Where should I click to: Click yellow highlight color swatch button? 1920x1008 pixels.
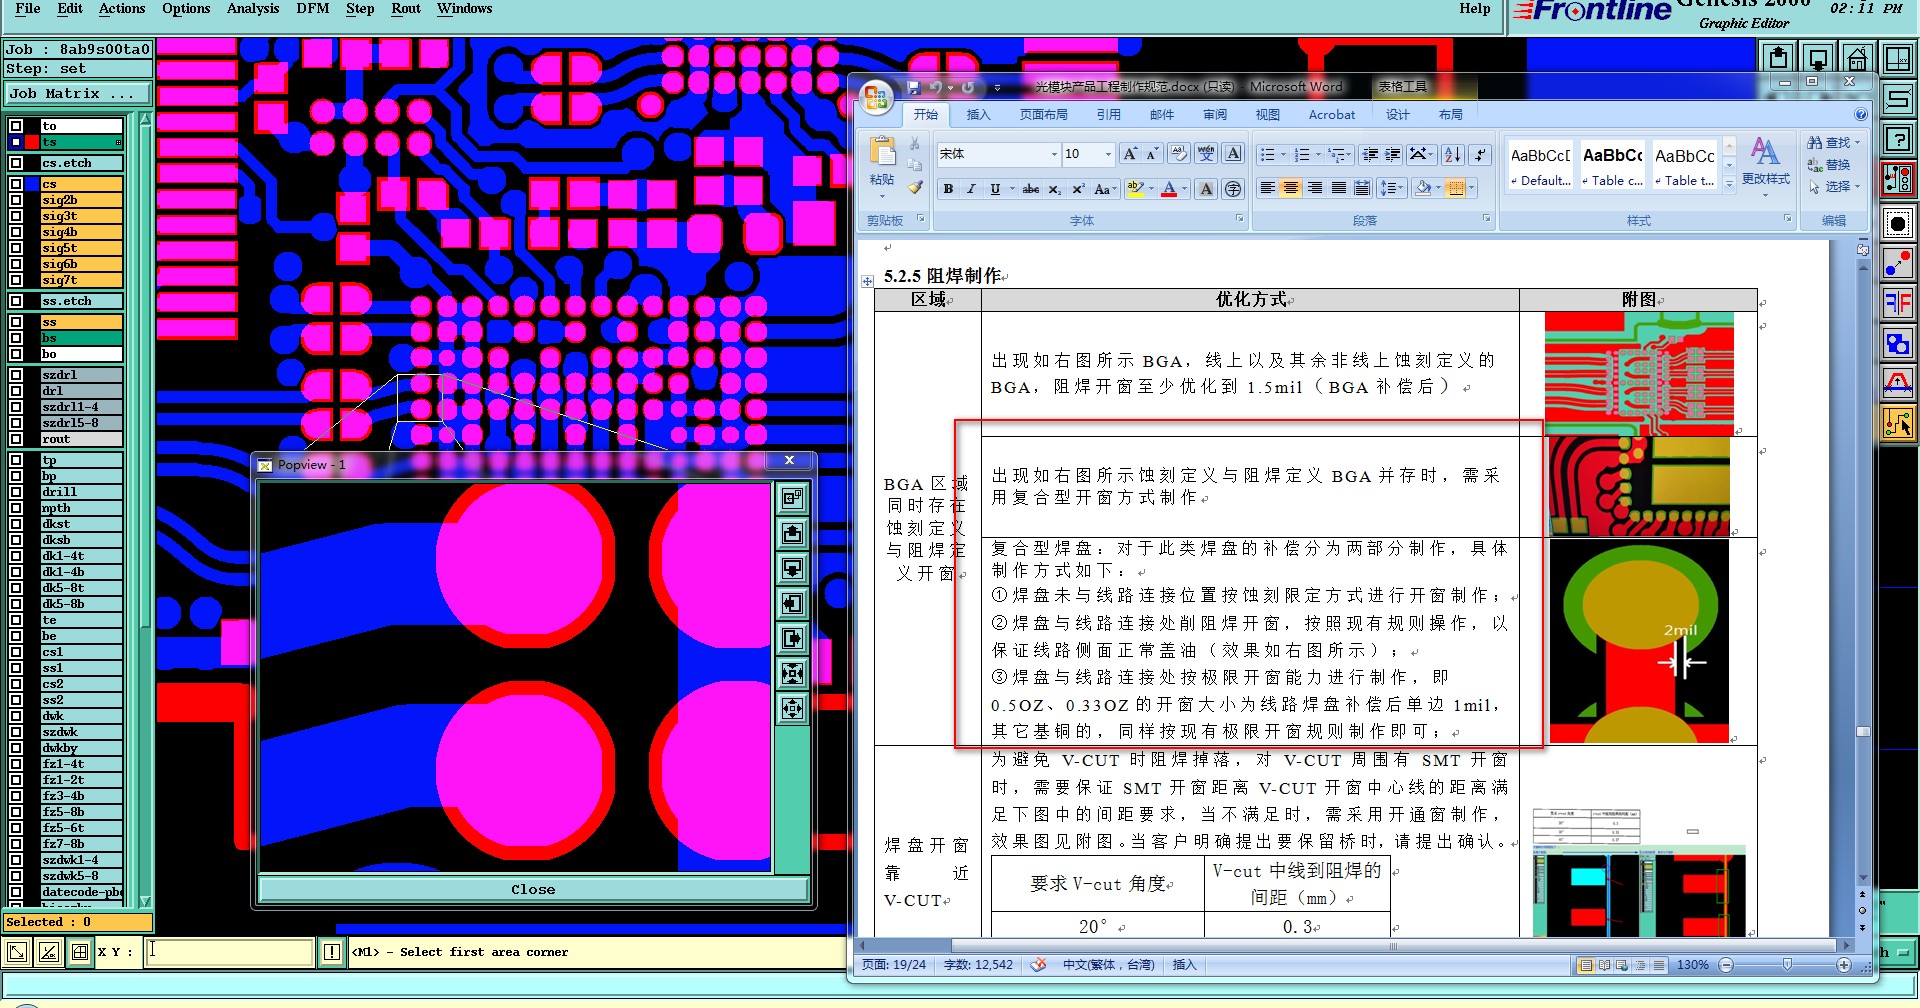click(1135, 189)
